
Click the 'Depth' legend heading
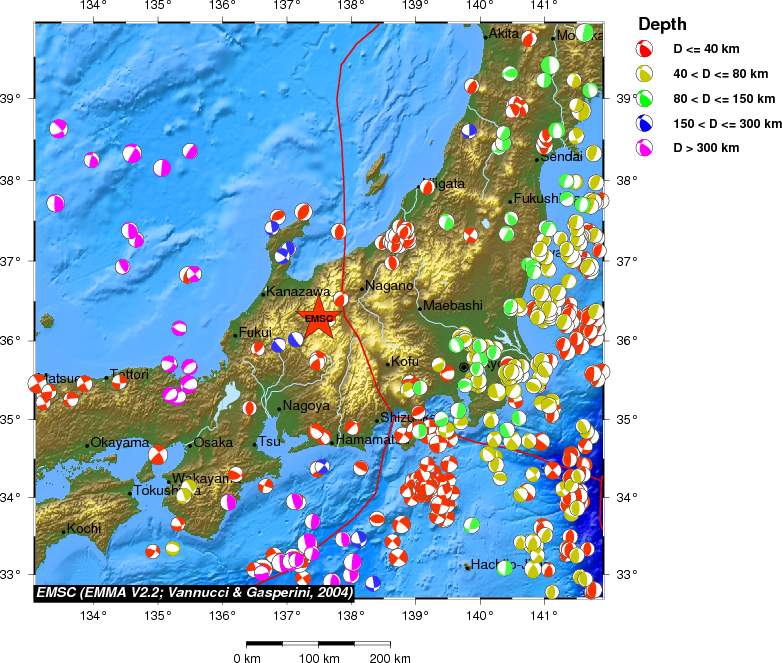point(662,24)
